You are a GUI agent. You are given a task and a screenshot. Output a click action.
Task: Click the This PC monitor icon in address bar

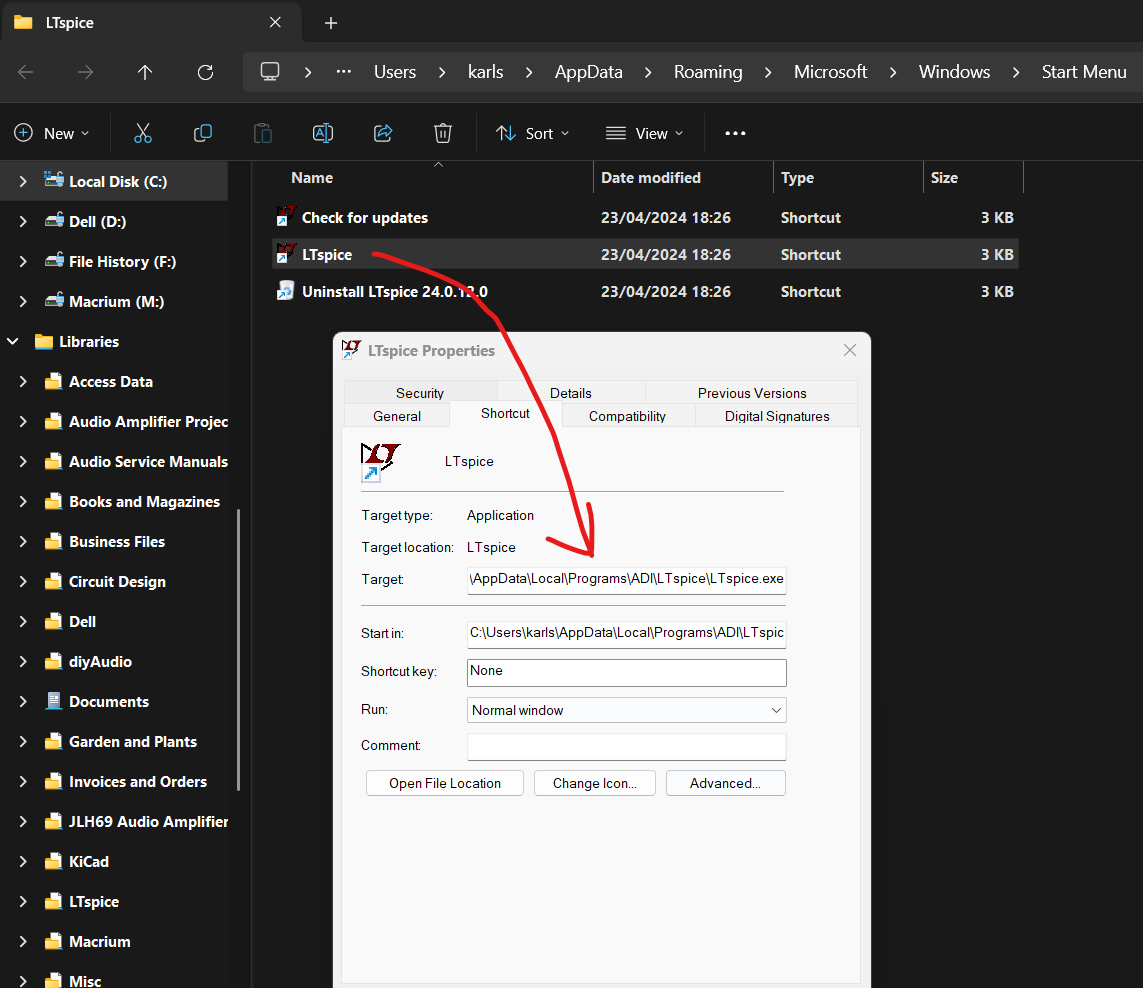(270, 71)
